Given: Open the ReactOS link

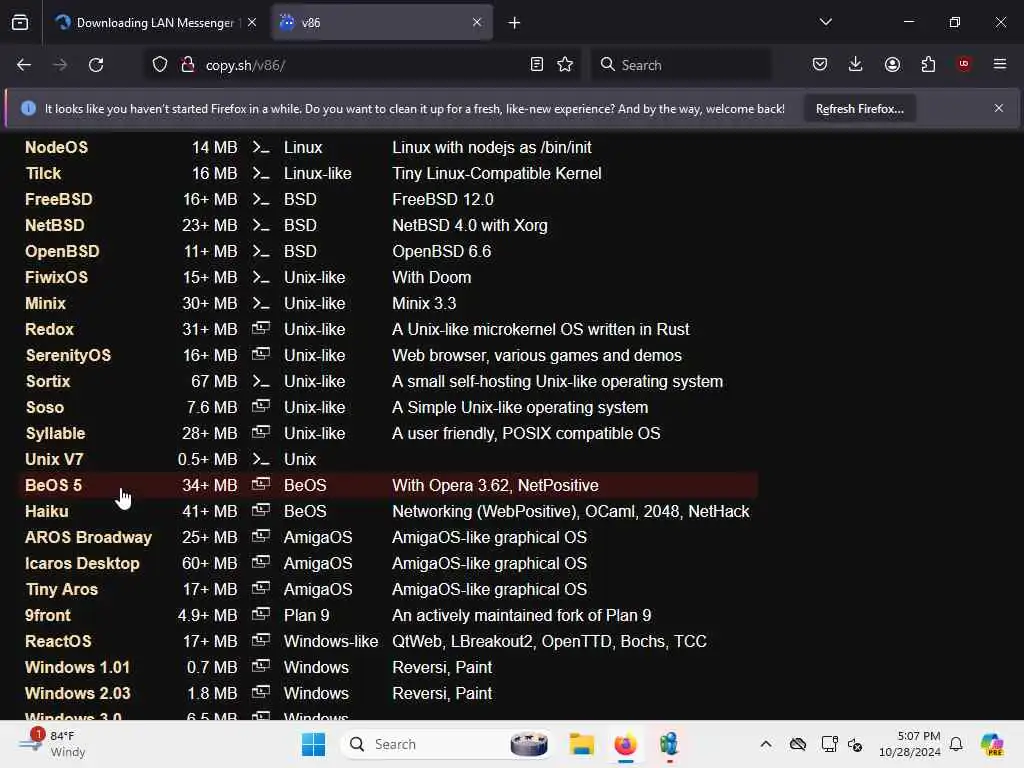Looking at the screenshot, I should [x=58, y=642].
